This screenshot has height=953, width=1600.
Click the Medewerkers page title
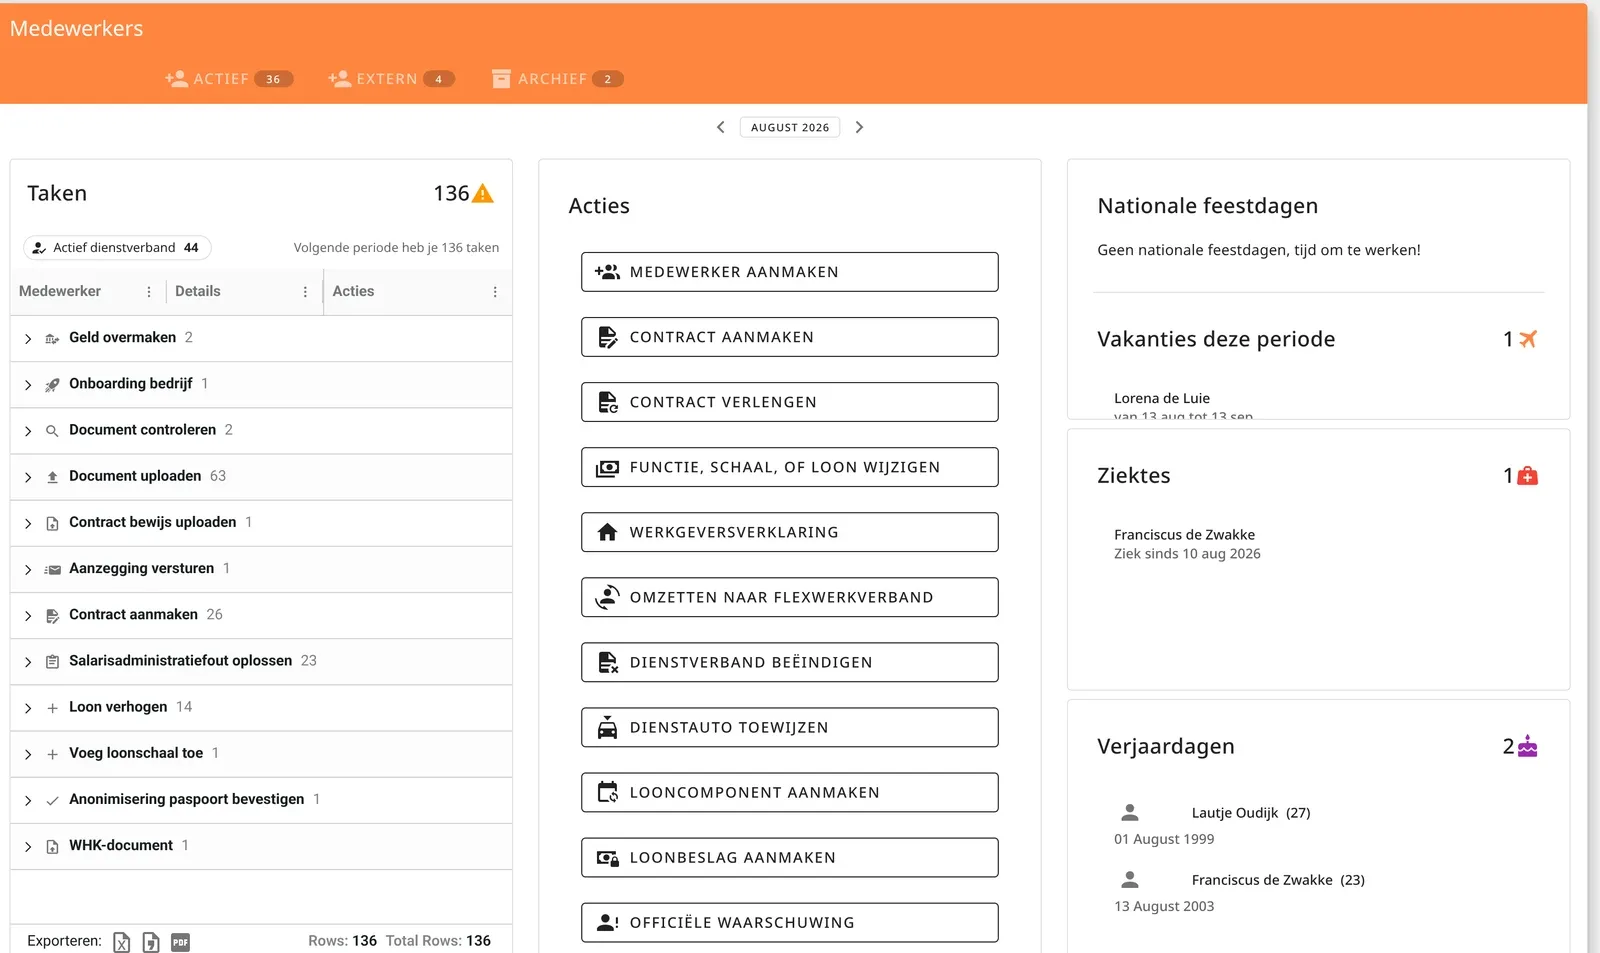click(x=77, y=28)
